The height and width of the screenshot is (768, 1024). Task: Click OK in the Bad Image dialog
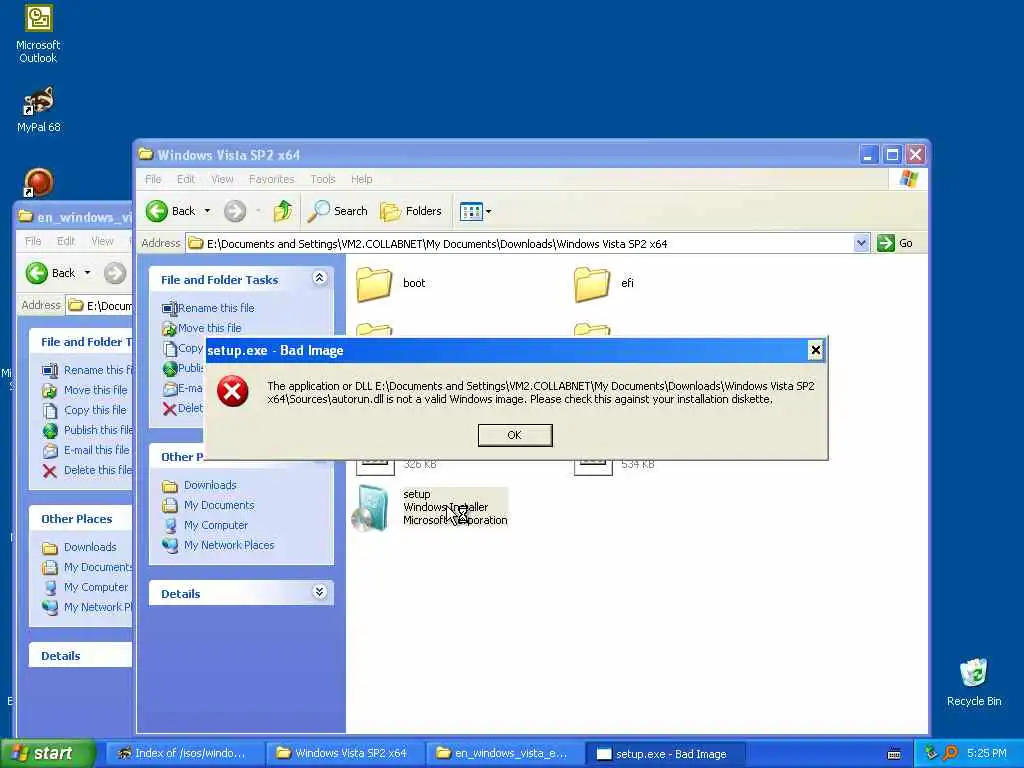[x=515, y=435]
